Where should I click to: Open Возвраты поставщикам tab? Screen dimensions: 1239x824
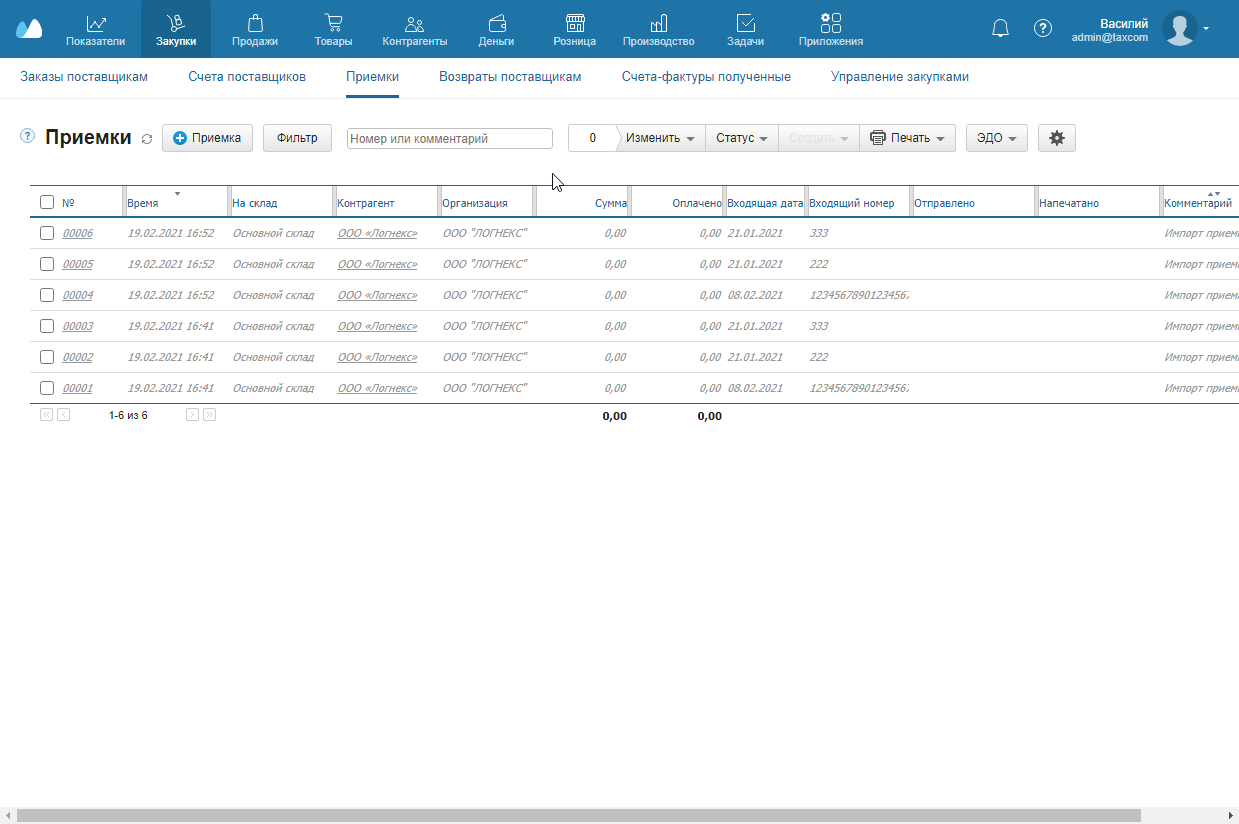coord(510,77)
